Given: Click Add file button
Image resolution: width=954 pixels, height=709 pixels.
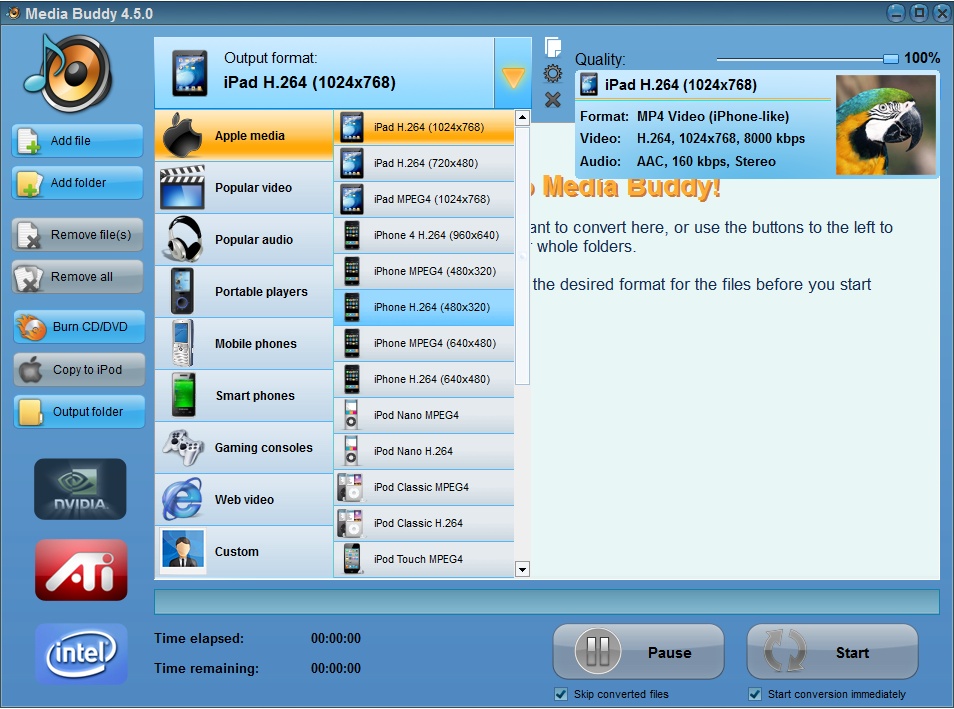Looking at the screenshot, I should point(77,141).
